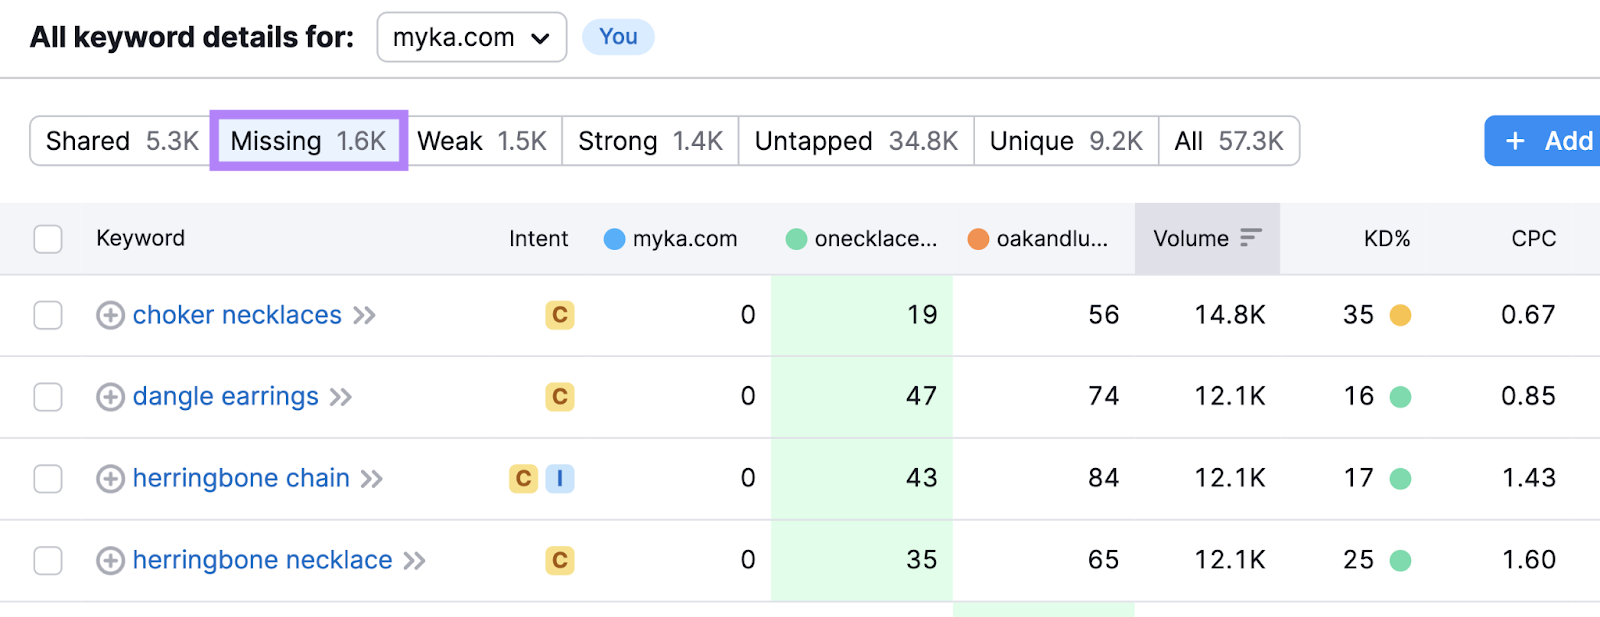Click the green KD dot for herringbone necklace
This screenshot has height=617, width=1600.
1400,561
